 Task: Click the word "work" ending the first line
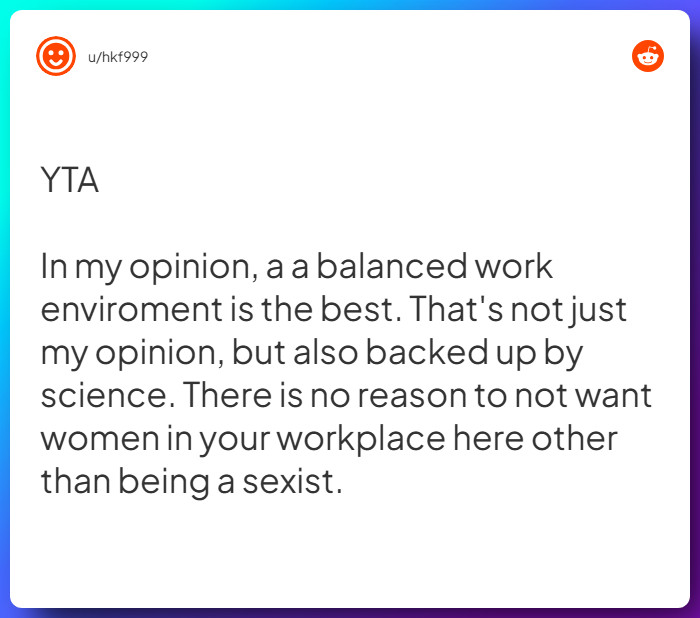(515, 267)
